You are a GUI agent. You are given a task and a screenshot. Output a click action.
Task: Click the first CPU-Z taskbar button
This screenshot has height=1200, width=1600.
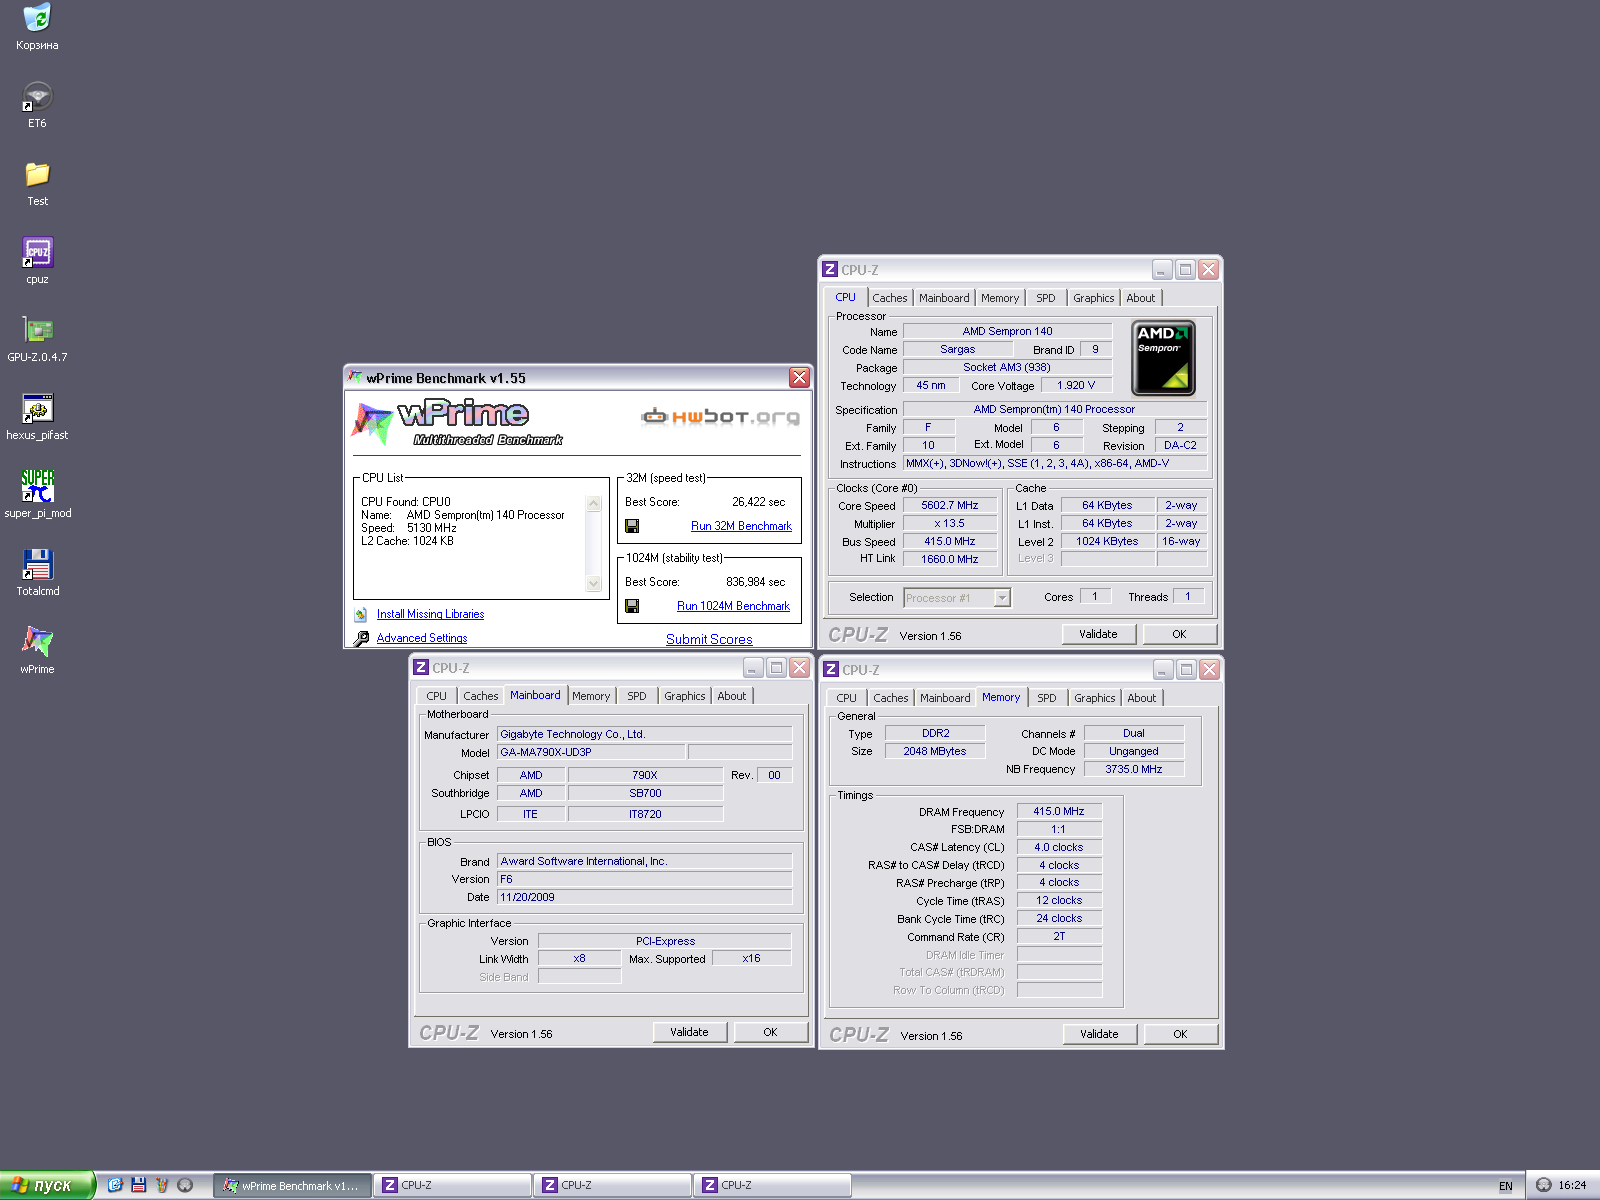(452, 1185)
